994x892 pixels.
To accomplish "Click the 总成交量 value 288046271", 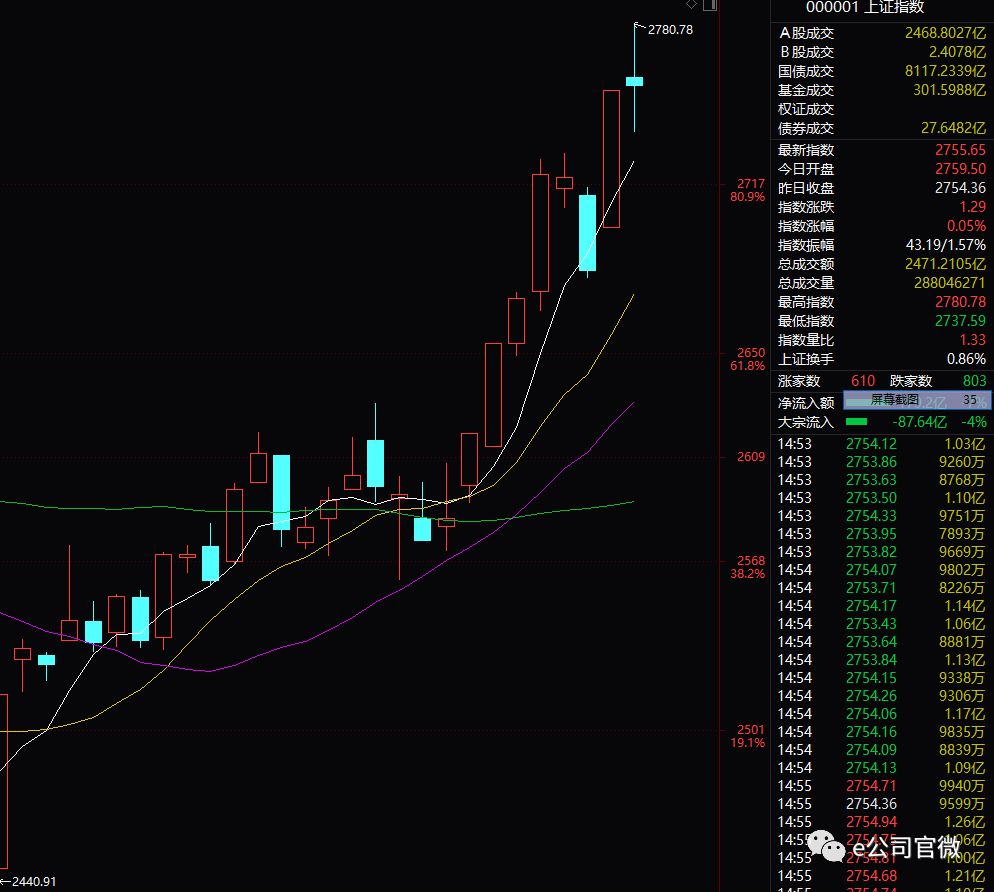I will click(950, 283).
